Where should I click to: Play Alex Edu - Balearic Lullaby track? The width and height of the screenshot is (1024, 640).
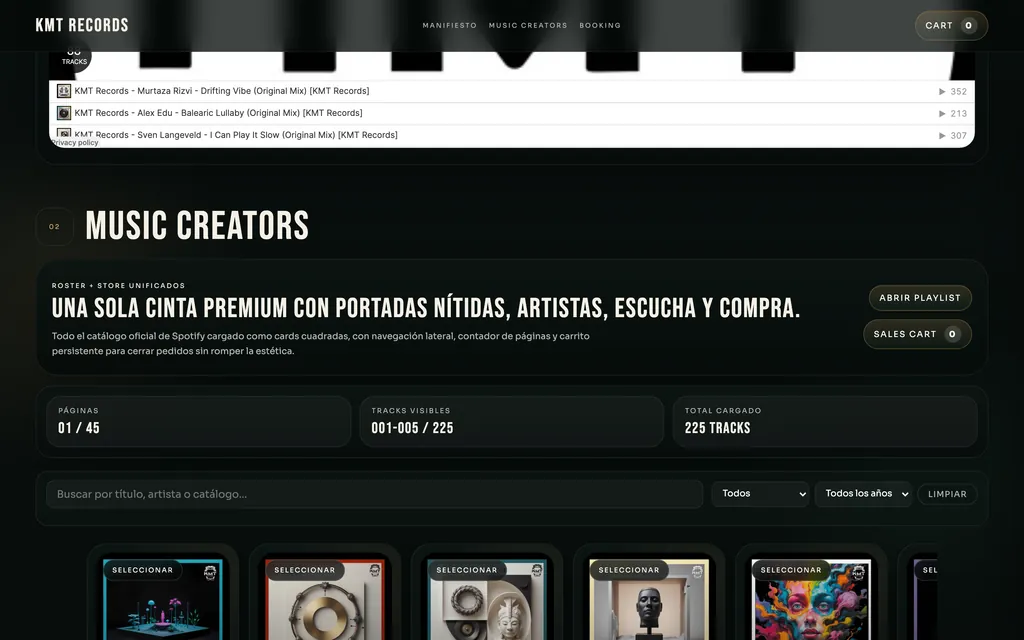(x=218, y=113)
